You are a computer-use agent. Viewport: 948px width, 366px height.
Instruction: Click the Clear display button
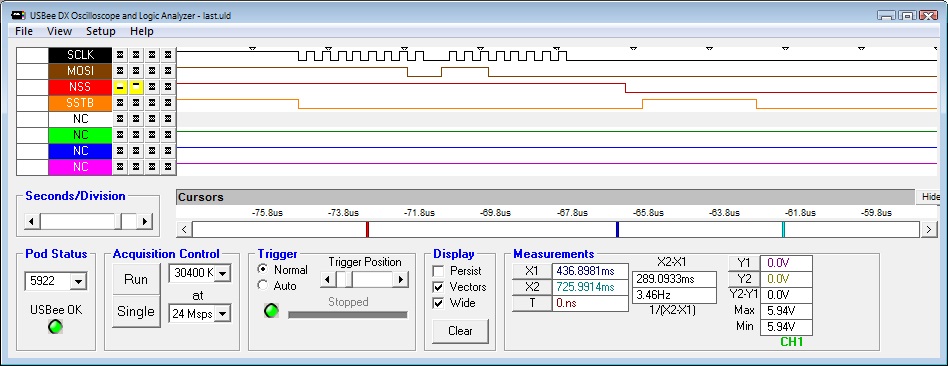coord(460,331)
